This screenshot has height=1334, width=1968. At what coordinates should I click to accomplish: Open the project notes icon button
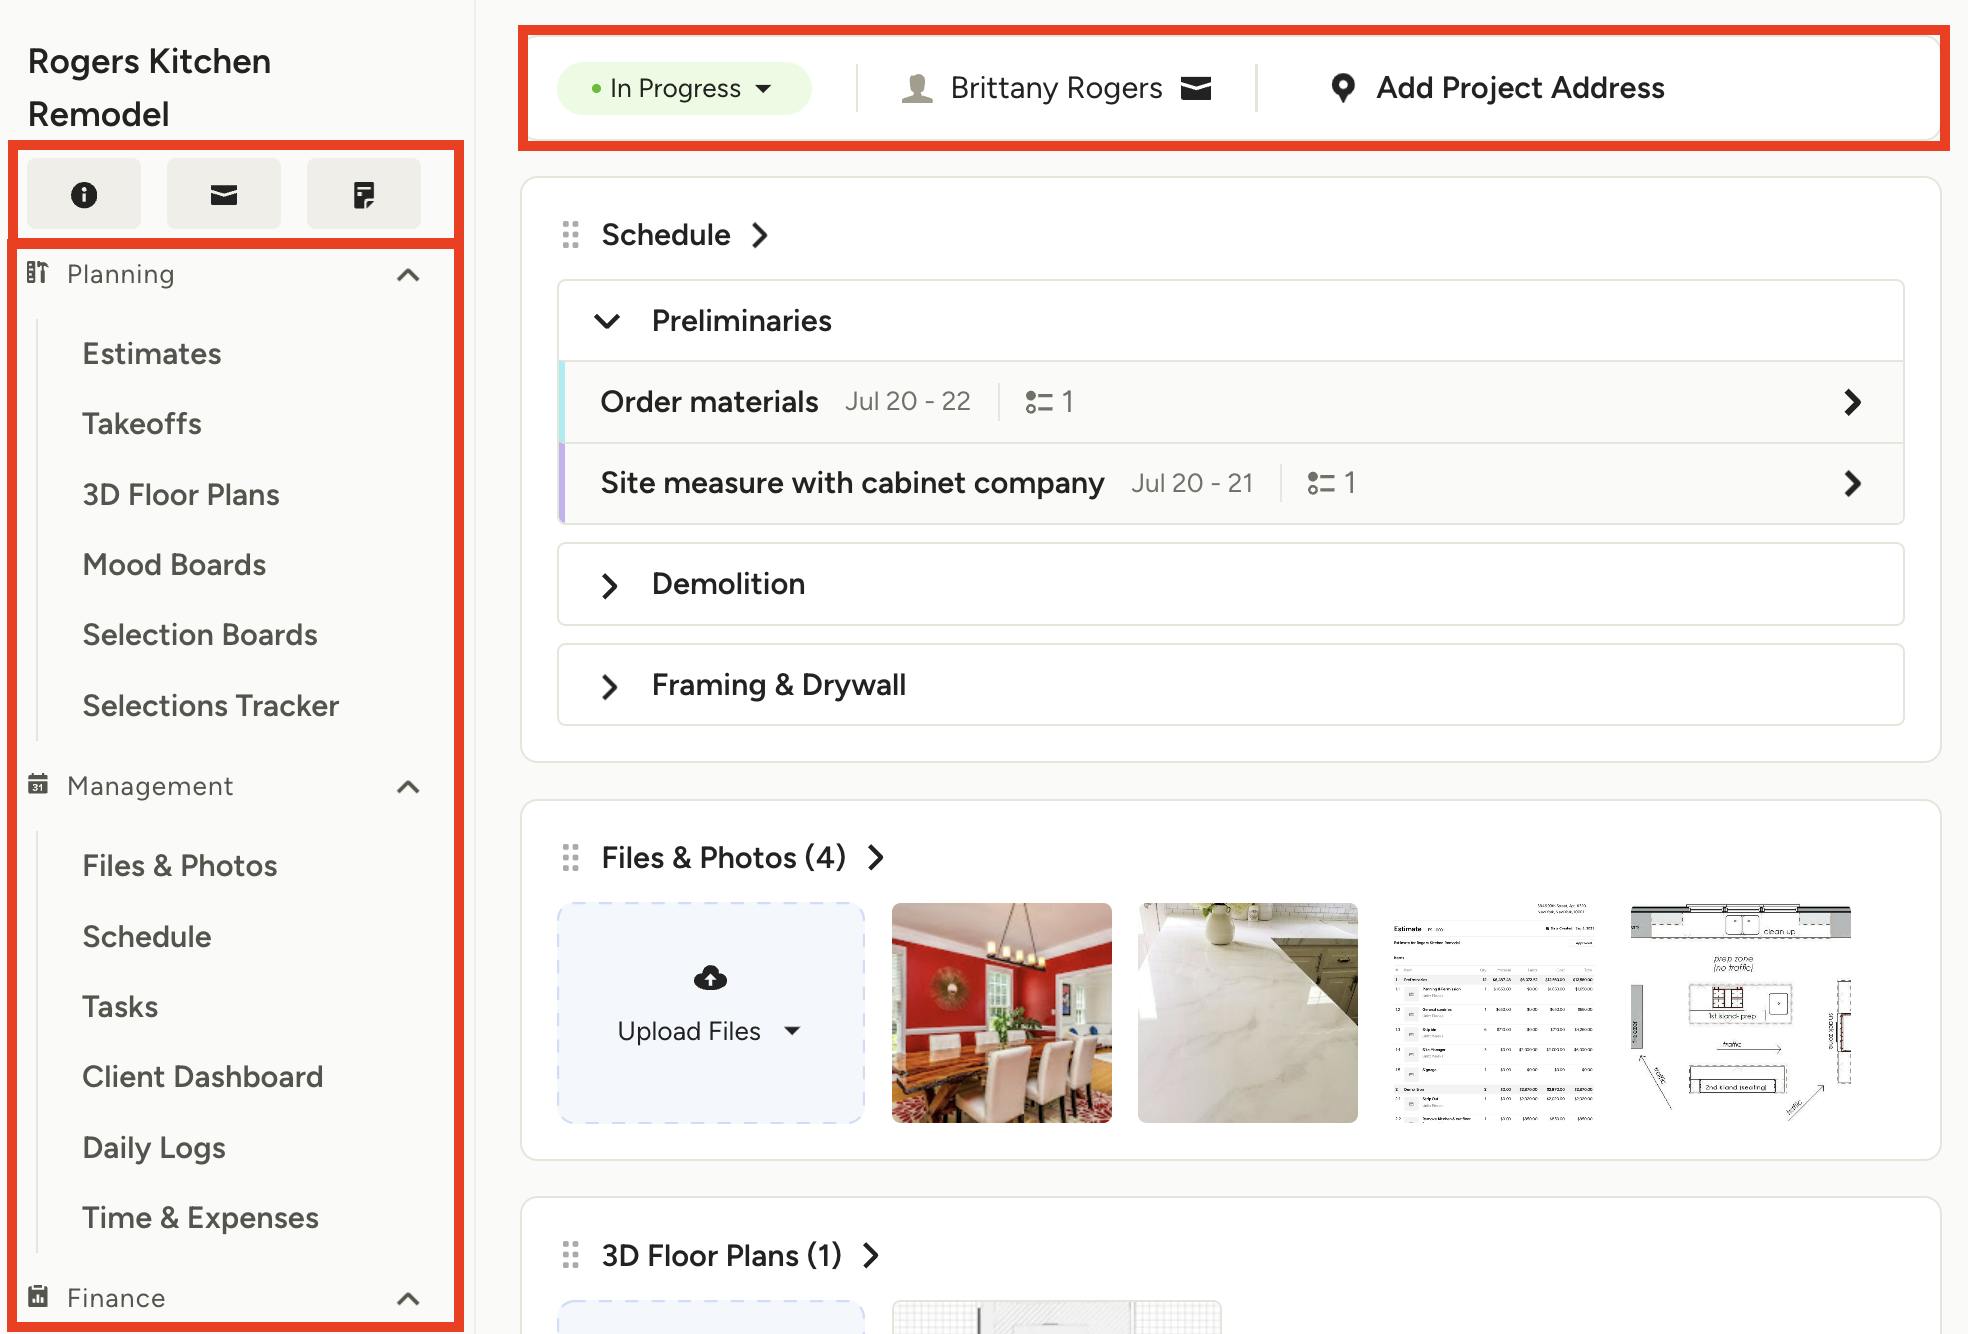tap(364, 194)
